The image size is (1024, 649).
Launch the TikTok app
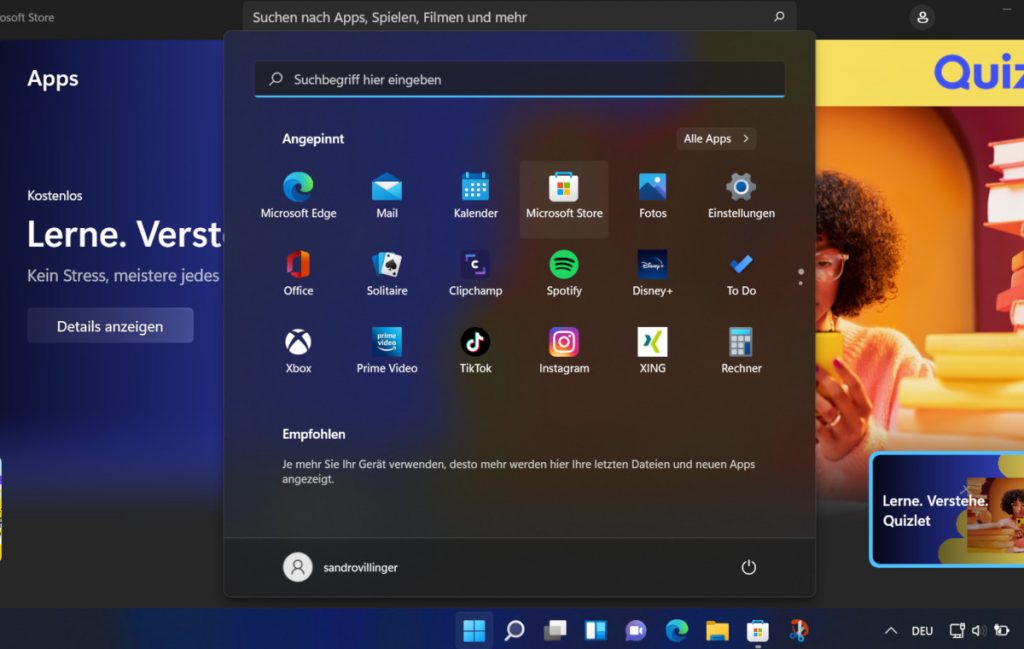pyautogui.click(x=475, y=351)
